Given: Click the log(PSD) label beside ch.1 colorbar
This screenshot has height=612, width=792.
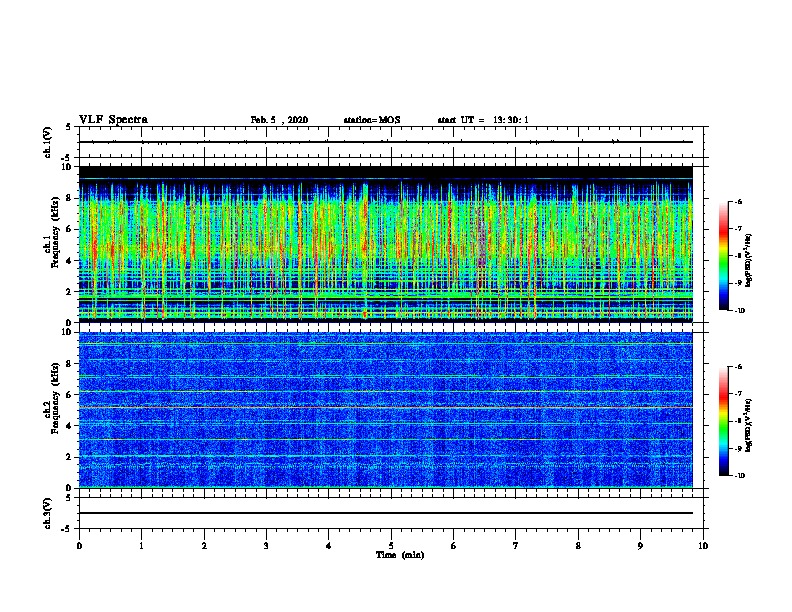Looking at the screenshot, I should [x=748, y=260].
